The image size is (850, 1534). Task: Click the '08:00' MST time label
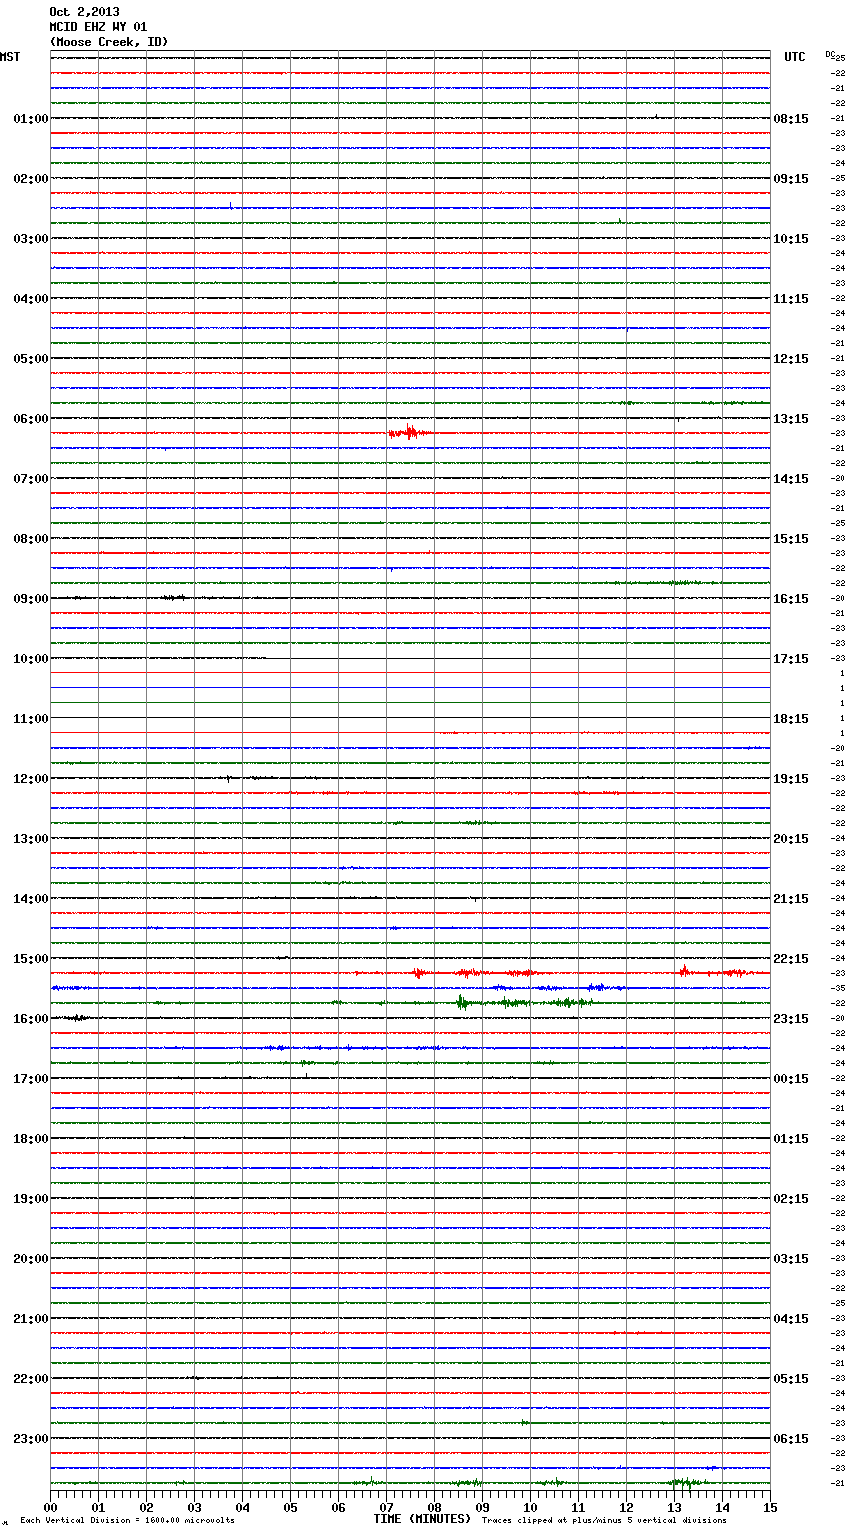coord(31,539)
